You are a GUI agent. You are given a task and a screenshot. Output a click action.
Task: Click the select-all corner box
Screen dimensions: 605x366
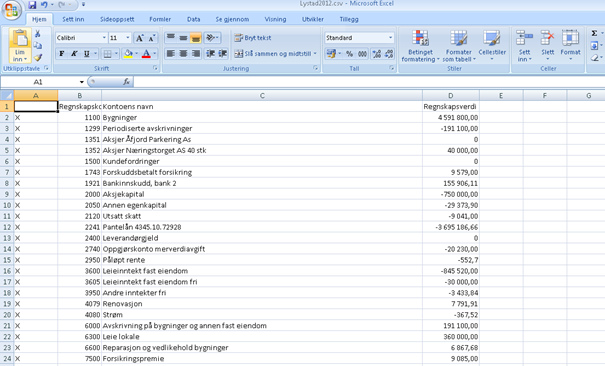(x=7, y=95)
